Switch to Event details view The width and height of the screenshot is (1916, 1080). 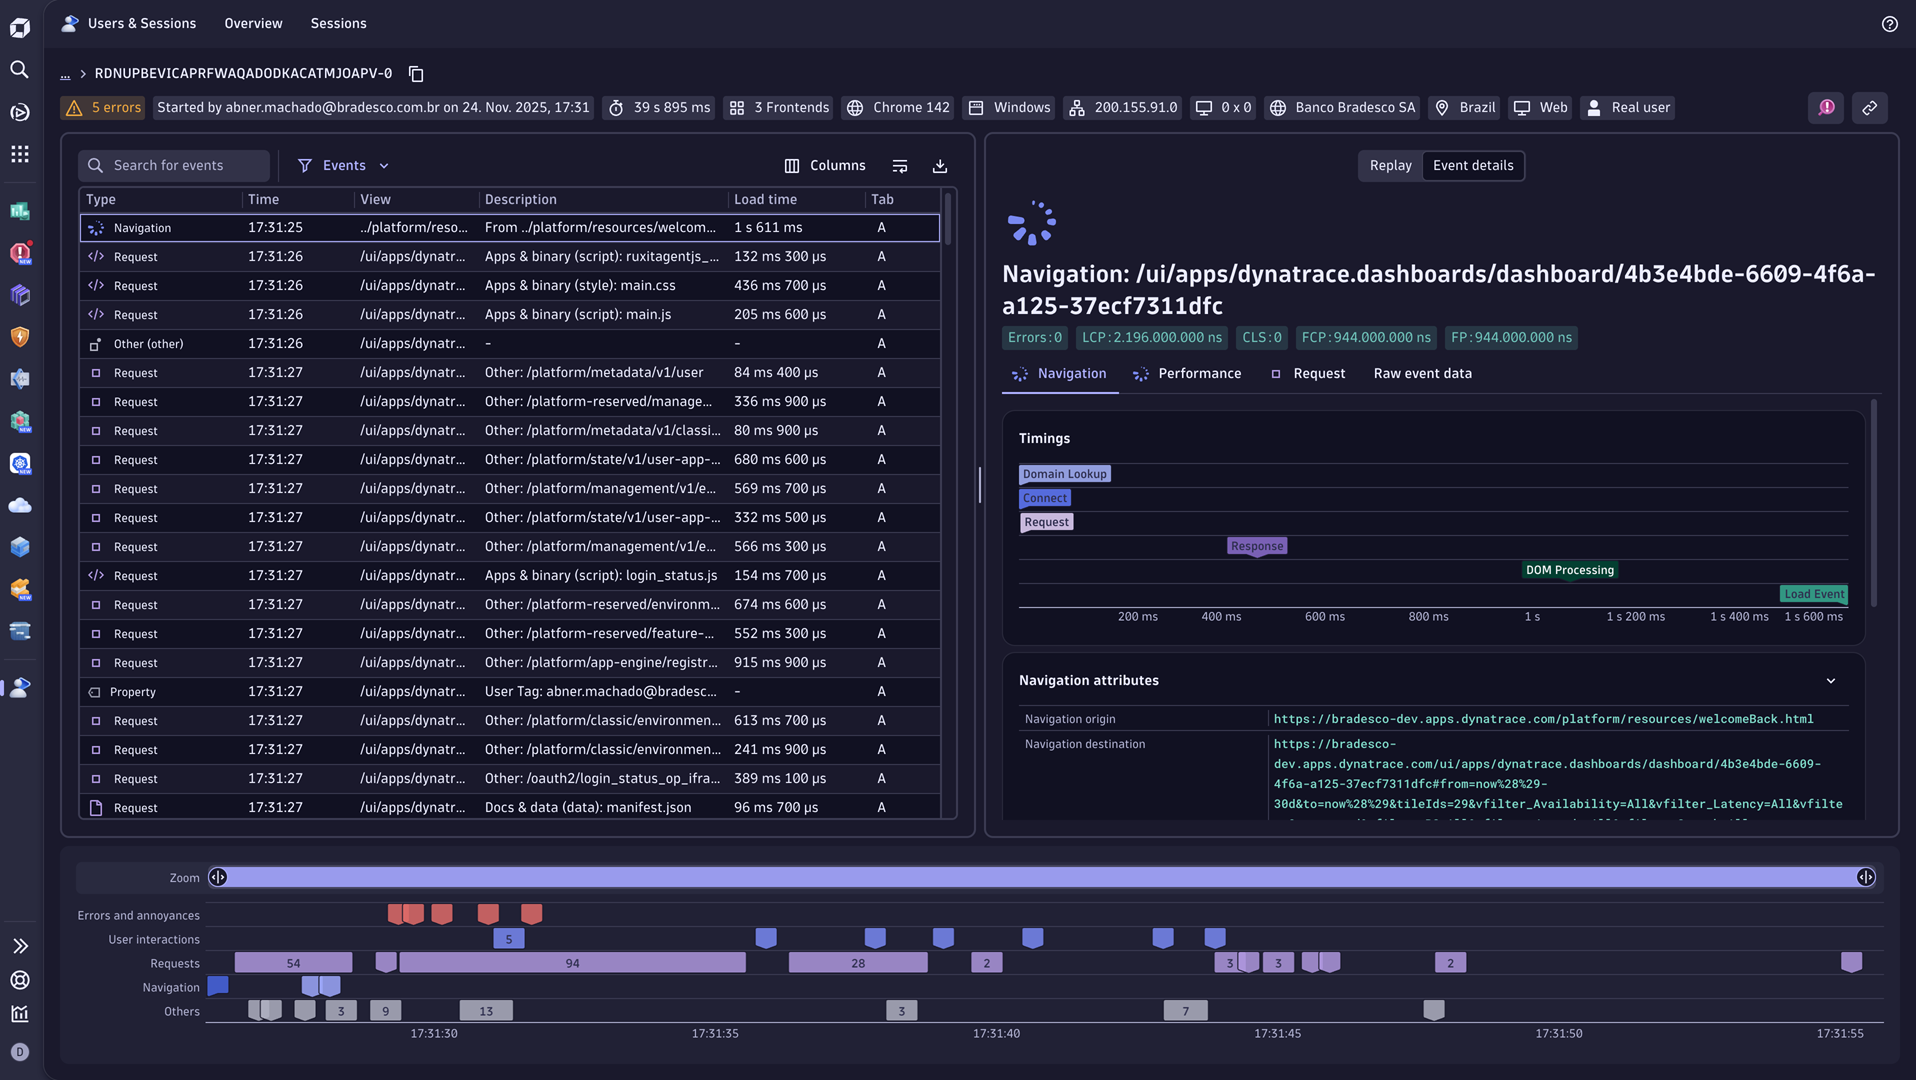coord(1473,166)
